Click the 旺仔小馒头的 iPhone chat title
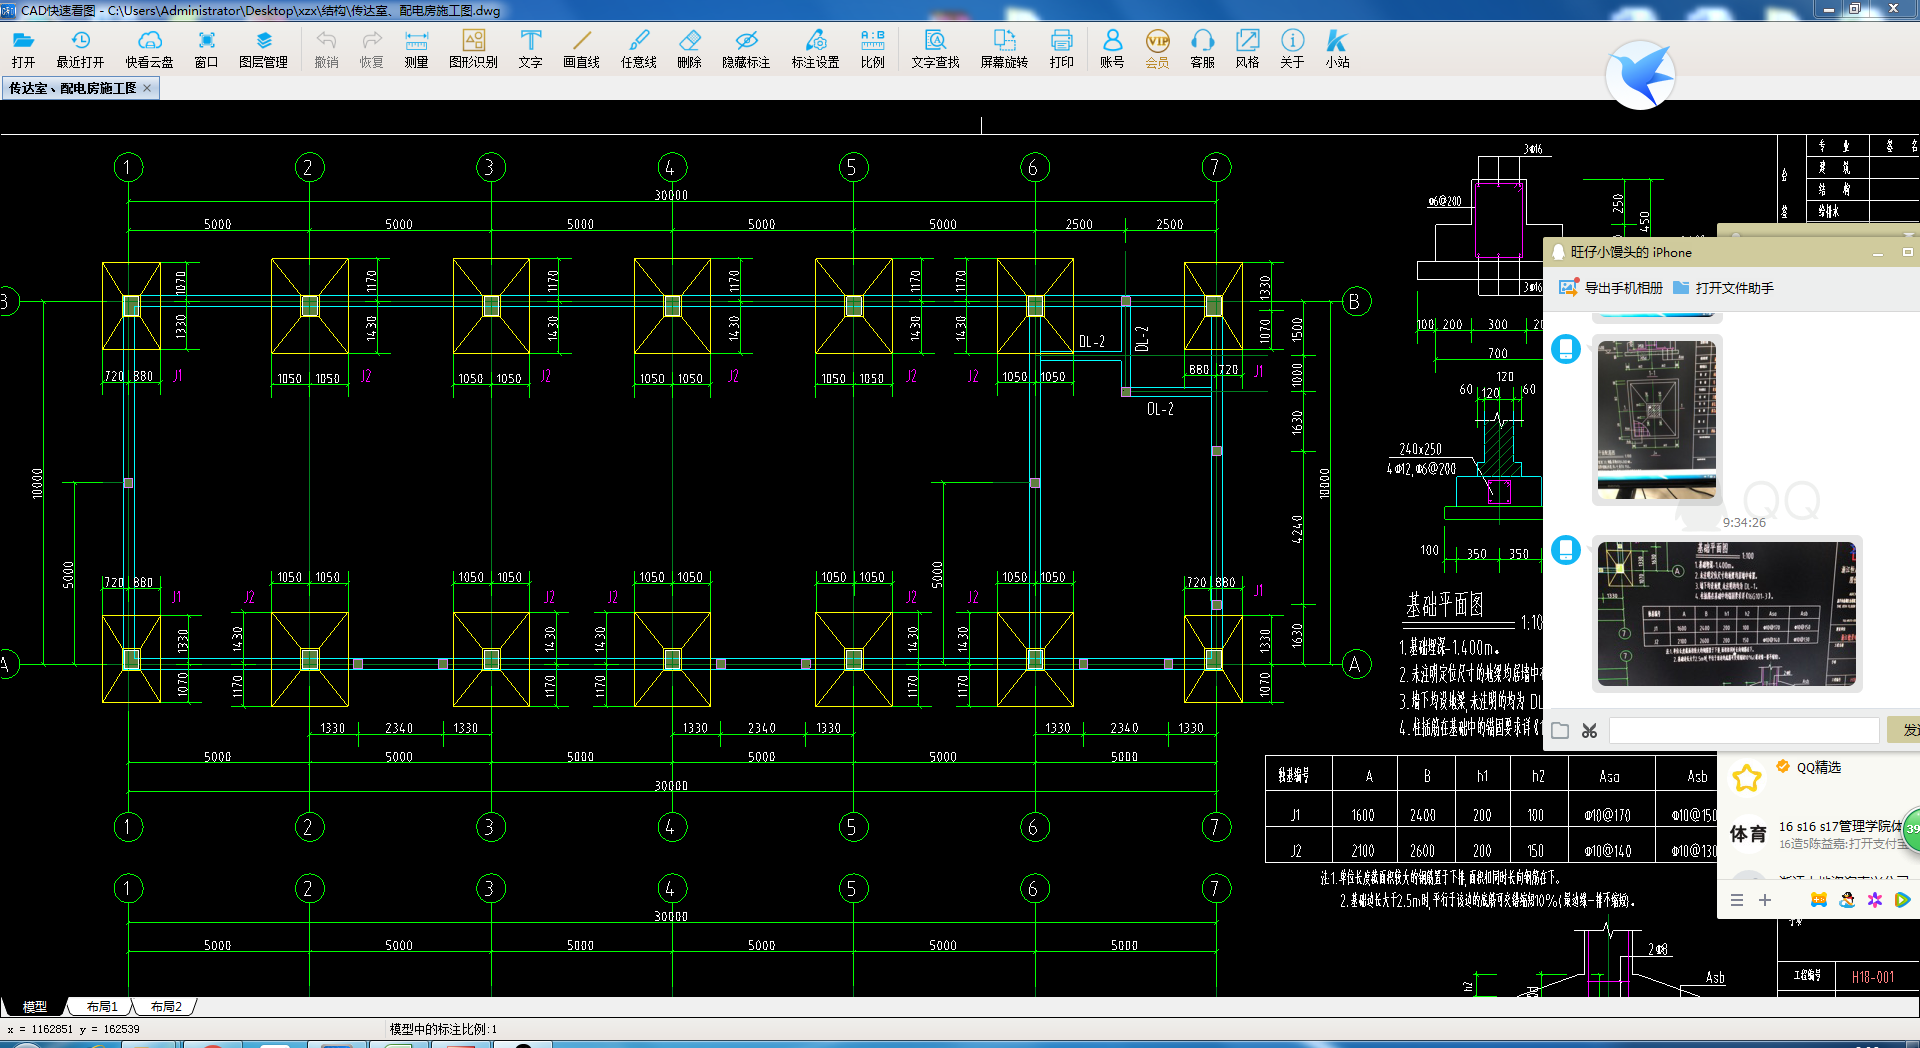 [1631, 252]
